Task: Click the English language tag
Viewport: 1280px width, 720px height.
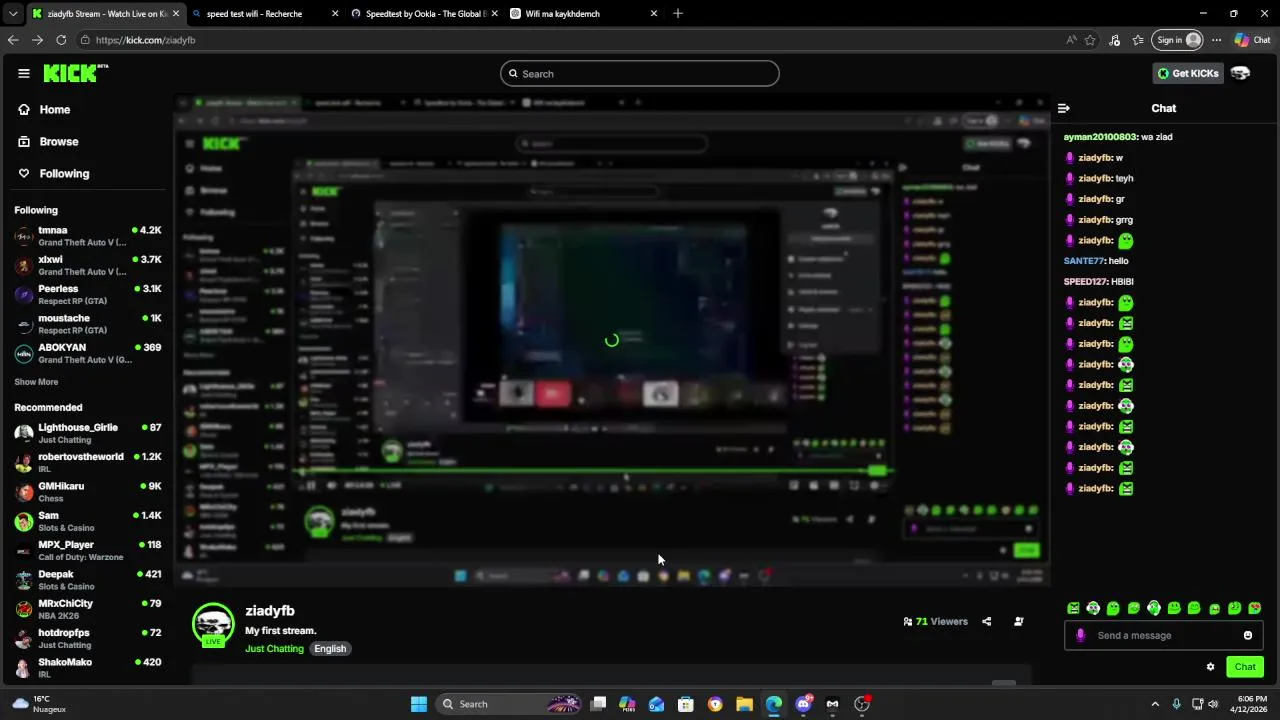Action: [x=330, y=649]
